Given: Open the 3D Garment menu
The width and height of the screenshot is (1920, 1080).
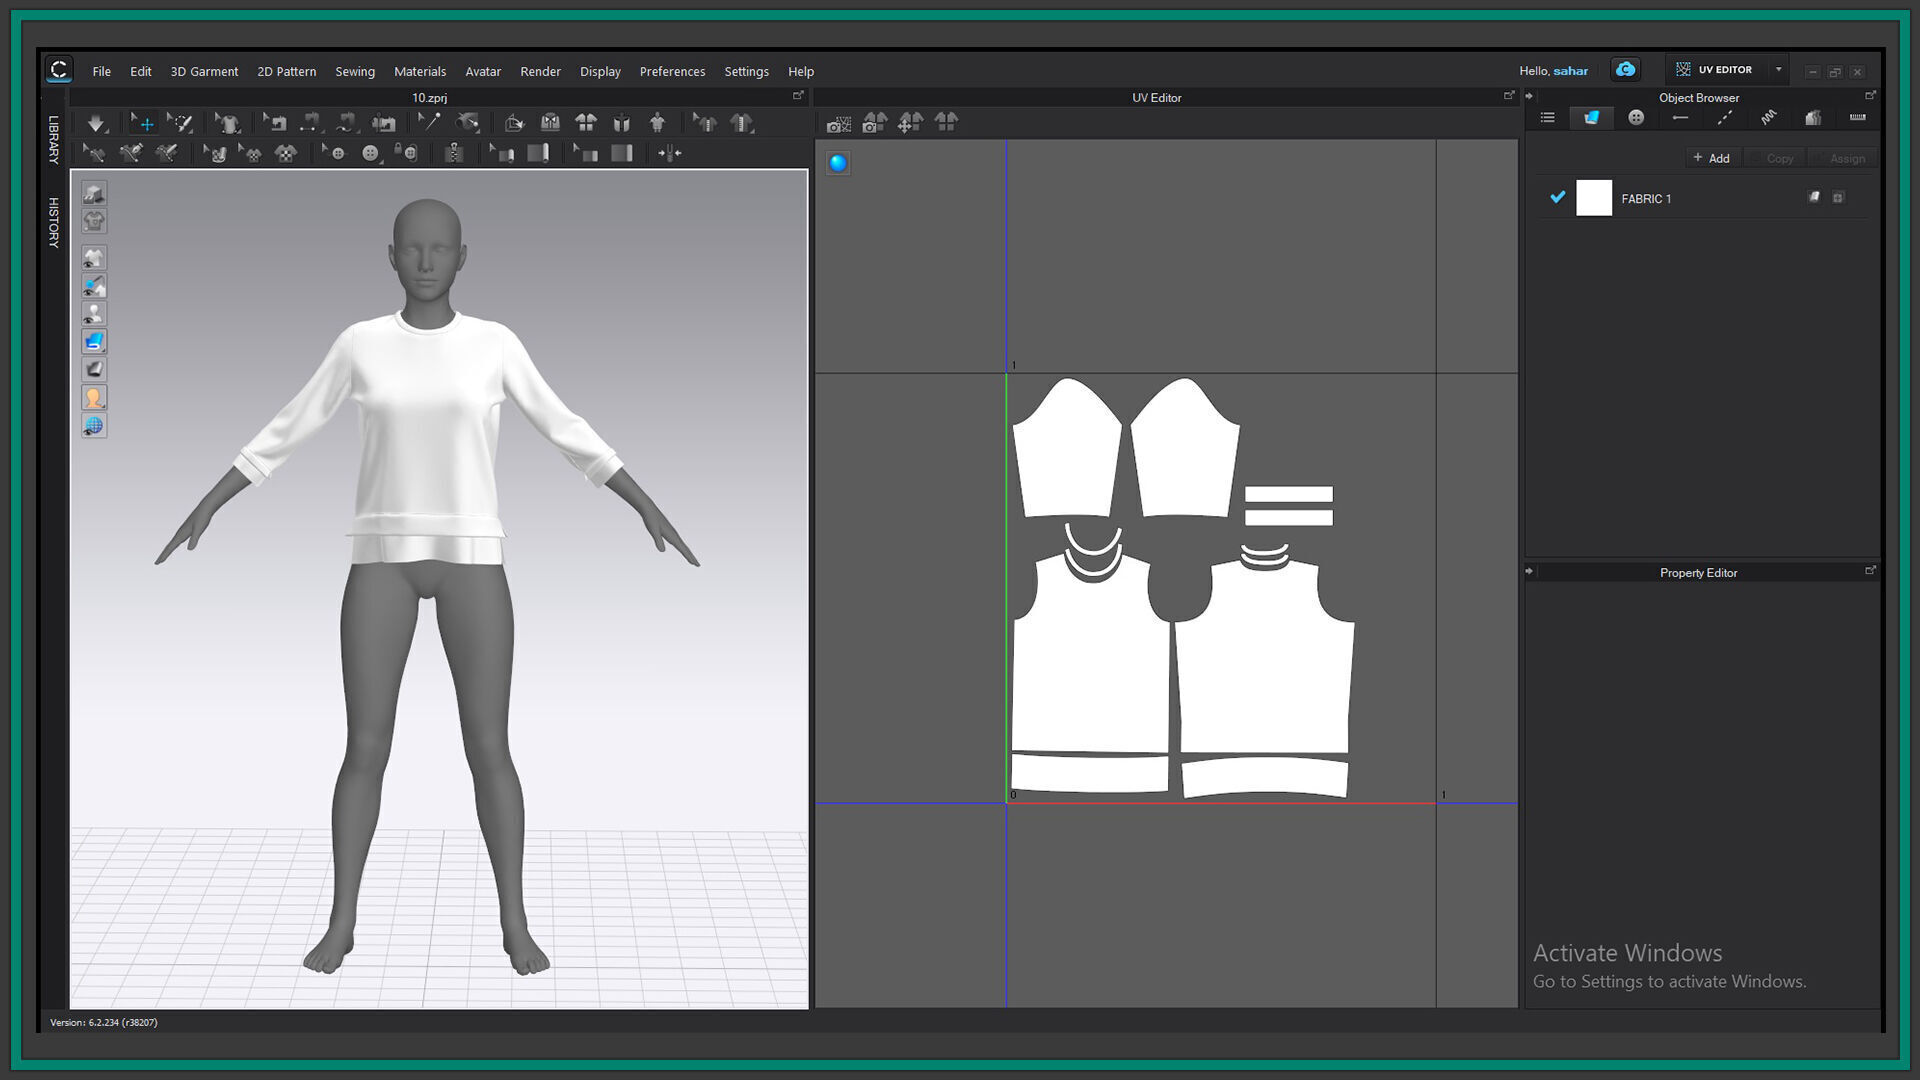Looking at the screenshot, I should (204, 71).
